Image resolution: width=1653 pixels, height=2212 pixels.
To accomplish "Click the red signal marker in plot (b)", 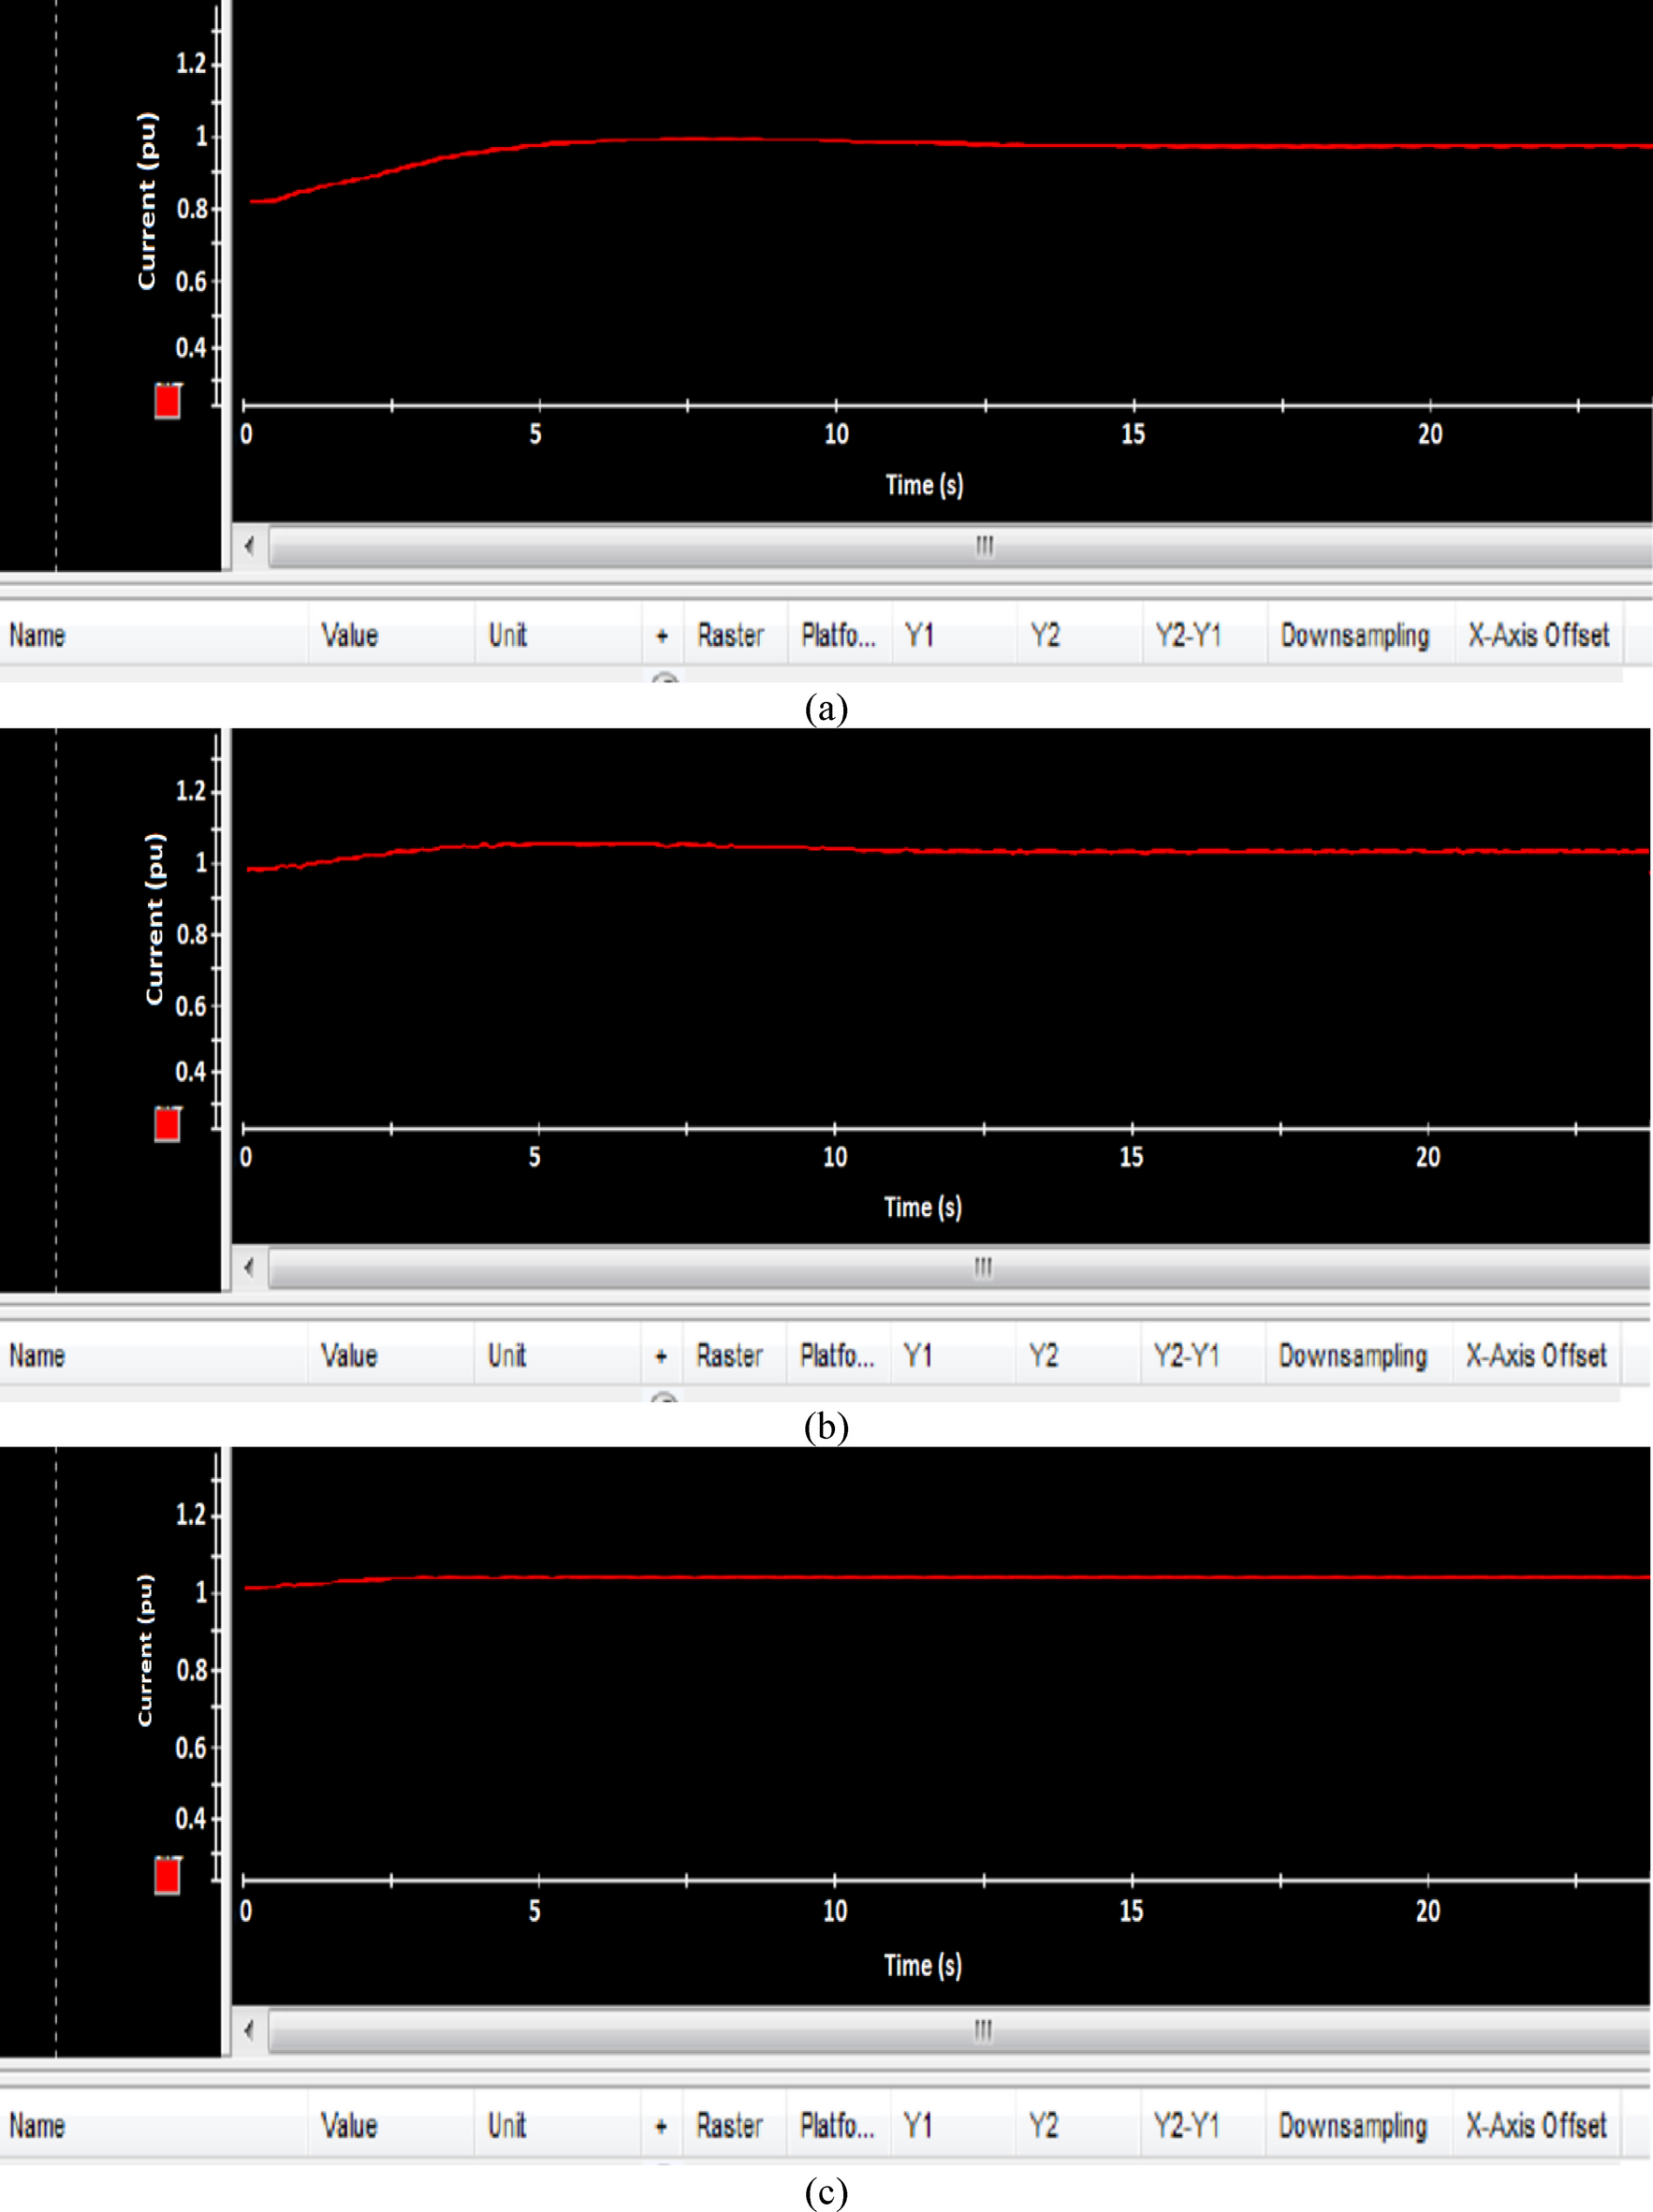I will [x=167, y=1124].
